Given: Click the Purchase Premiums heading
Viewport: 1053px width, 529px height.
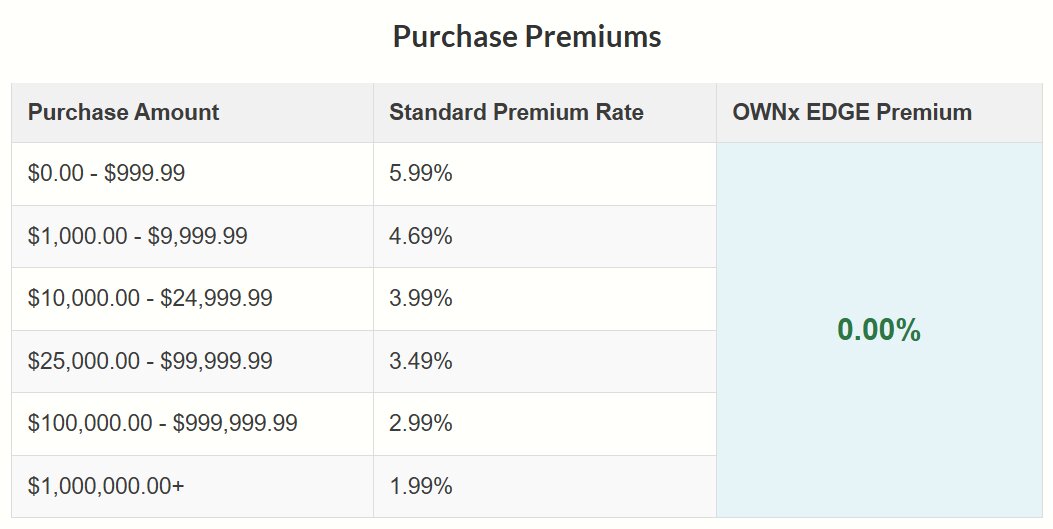Looking at the screenshot, I should (x=526, y=37).
